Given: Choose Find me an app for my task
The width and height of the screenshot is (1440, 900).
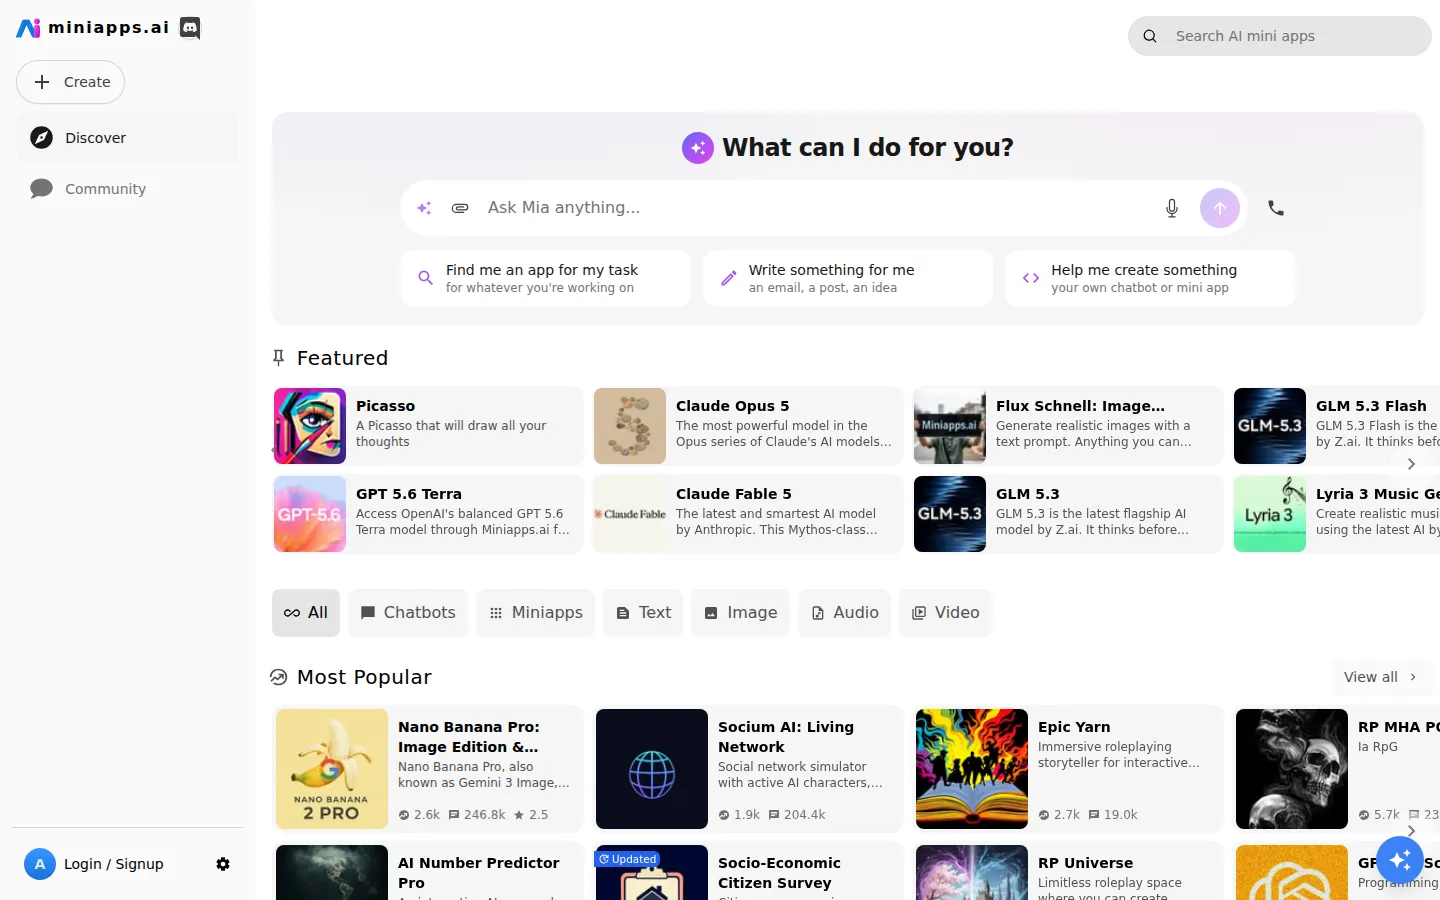Looking at the screenshot, I should 546,278.
